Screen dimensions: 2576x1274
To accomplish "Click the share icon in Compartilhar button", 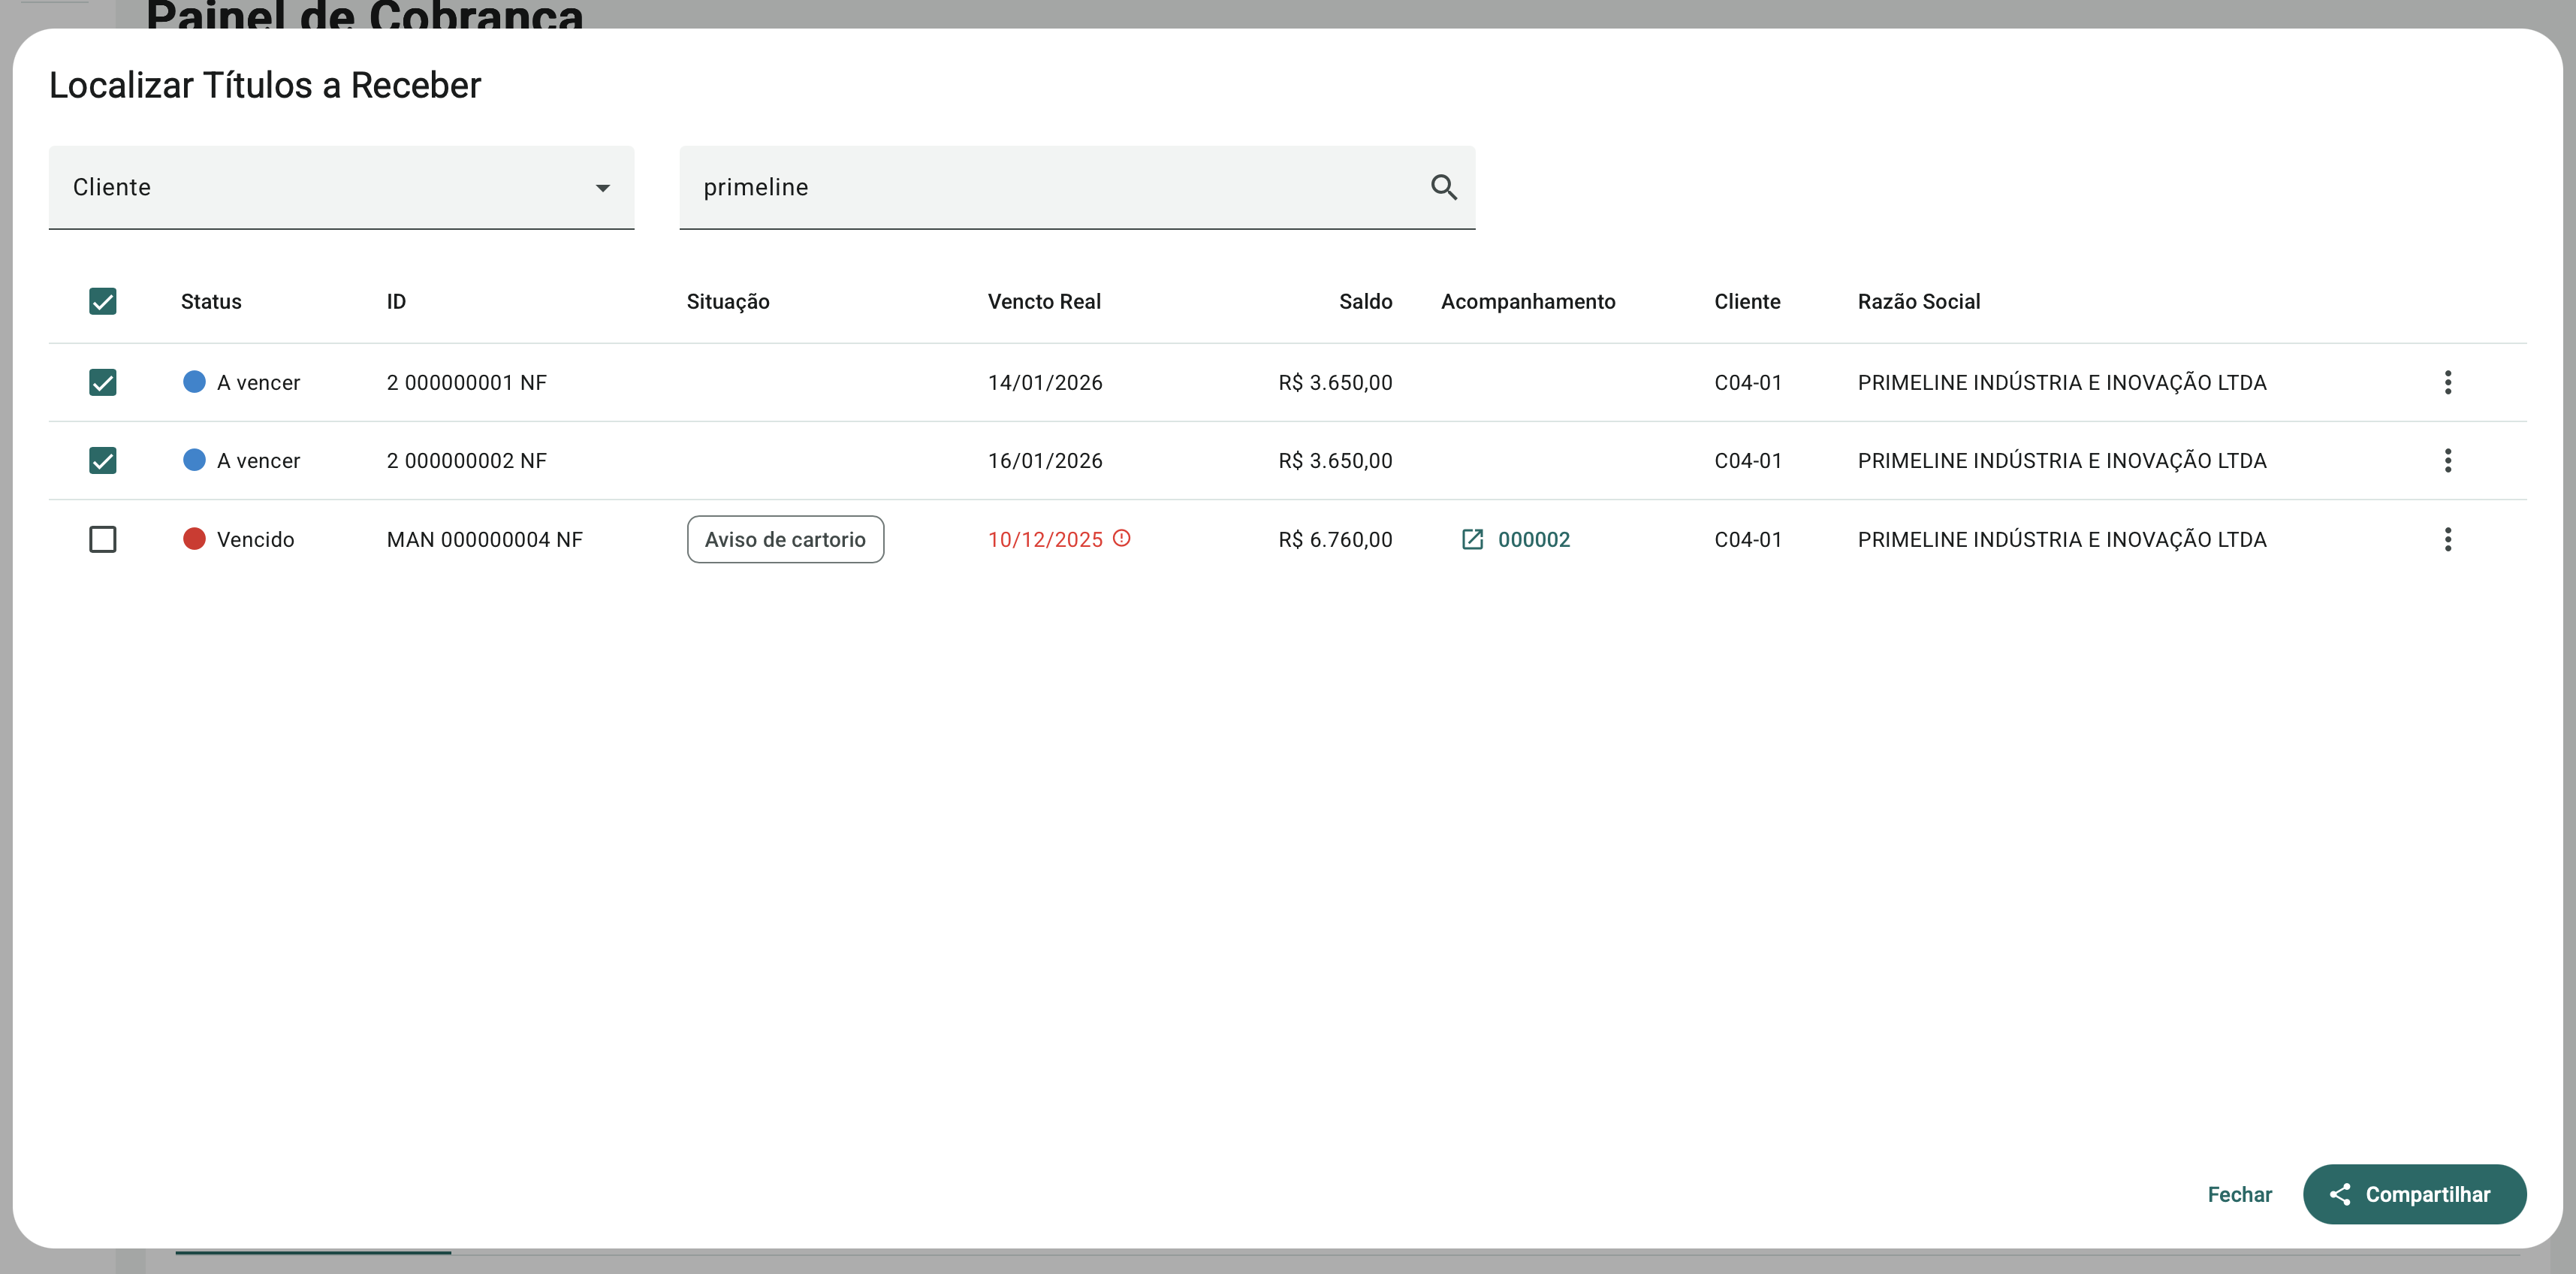I will (2340, 1194).
